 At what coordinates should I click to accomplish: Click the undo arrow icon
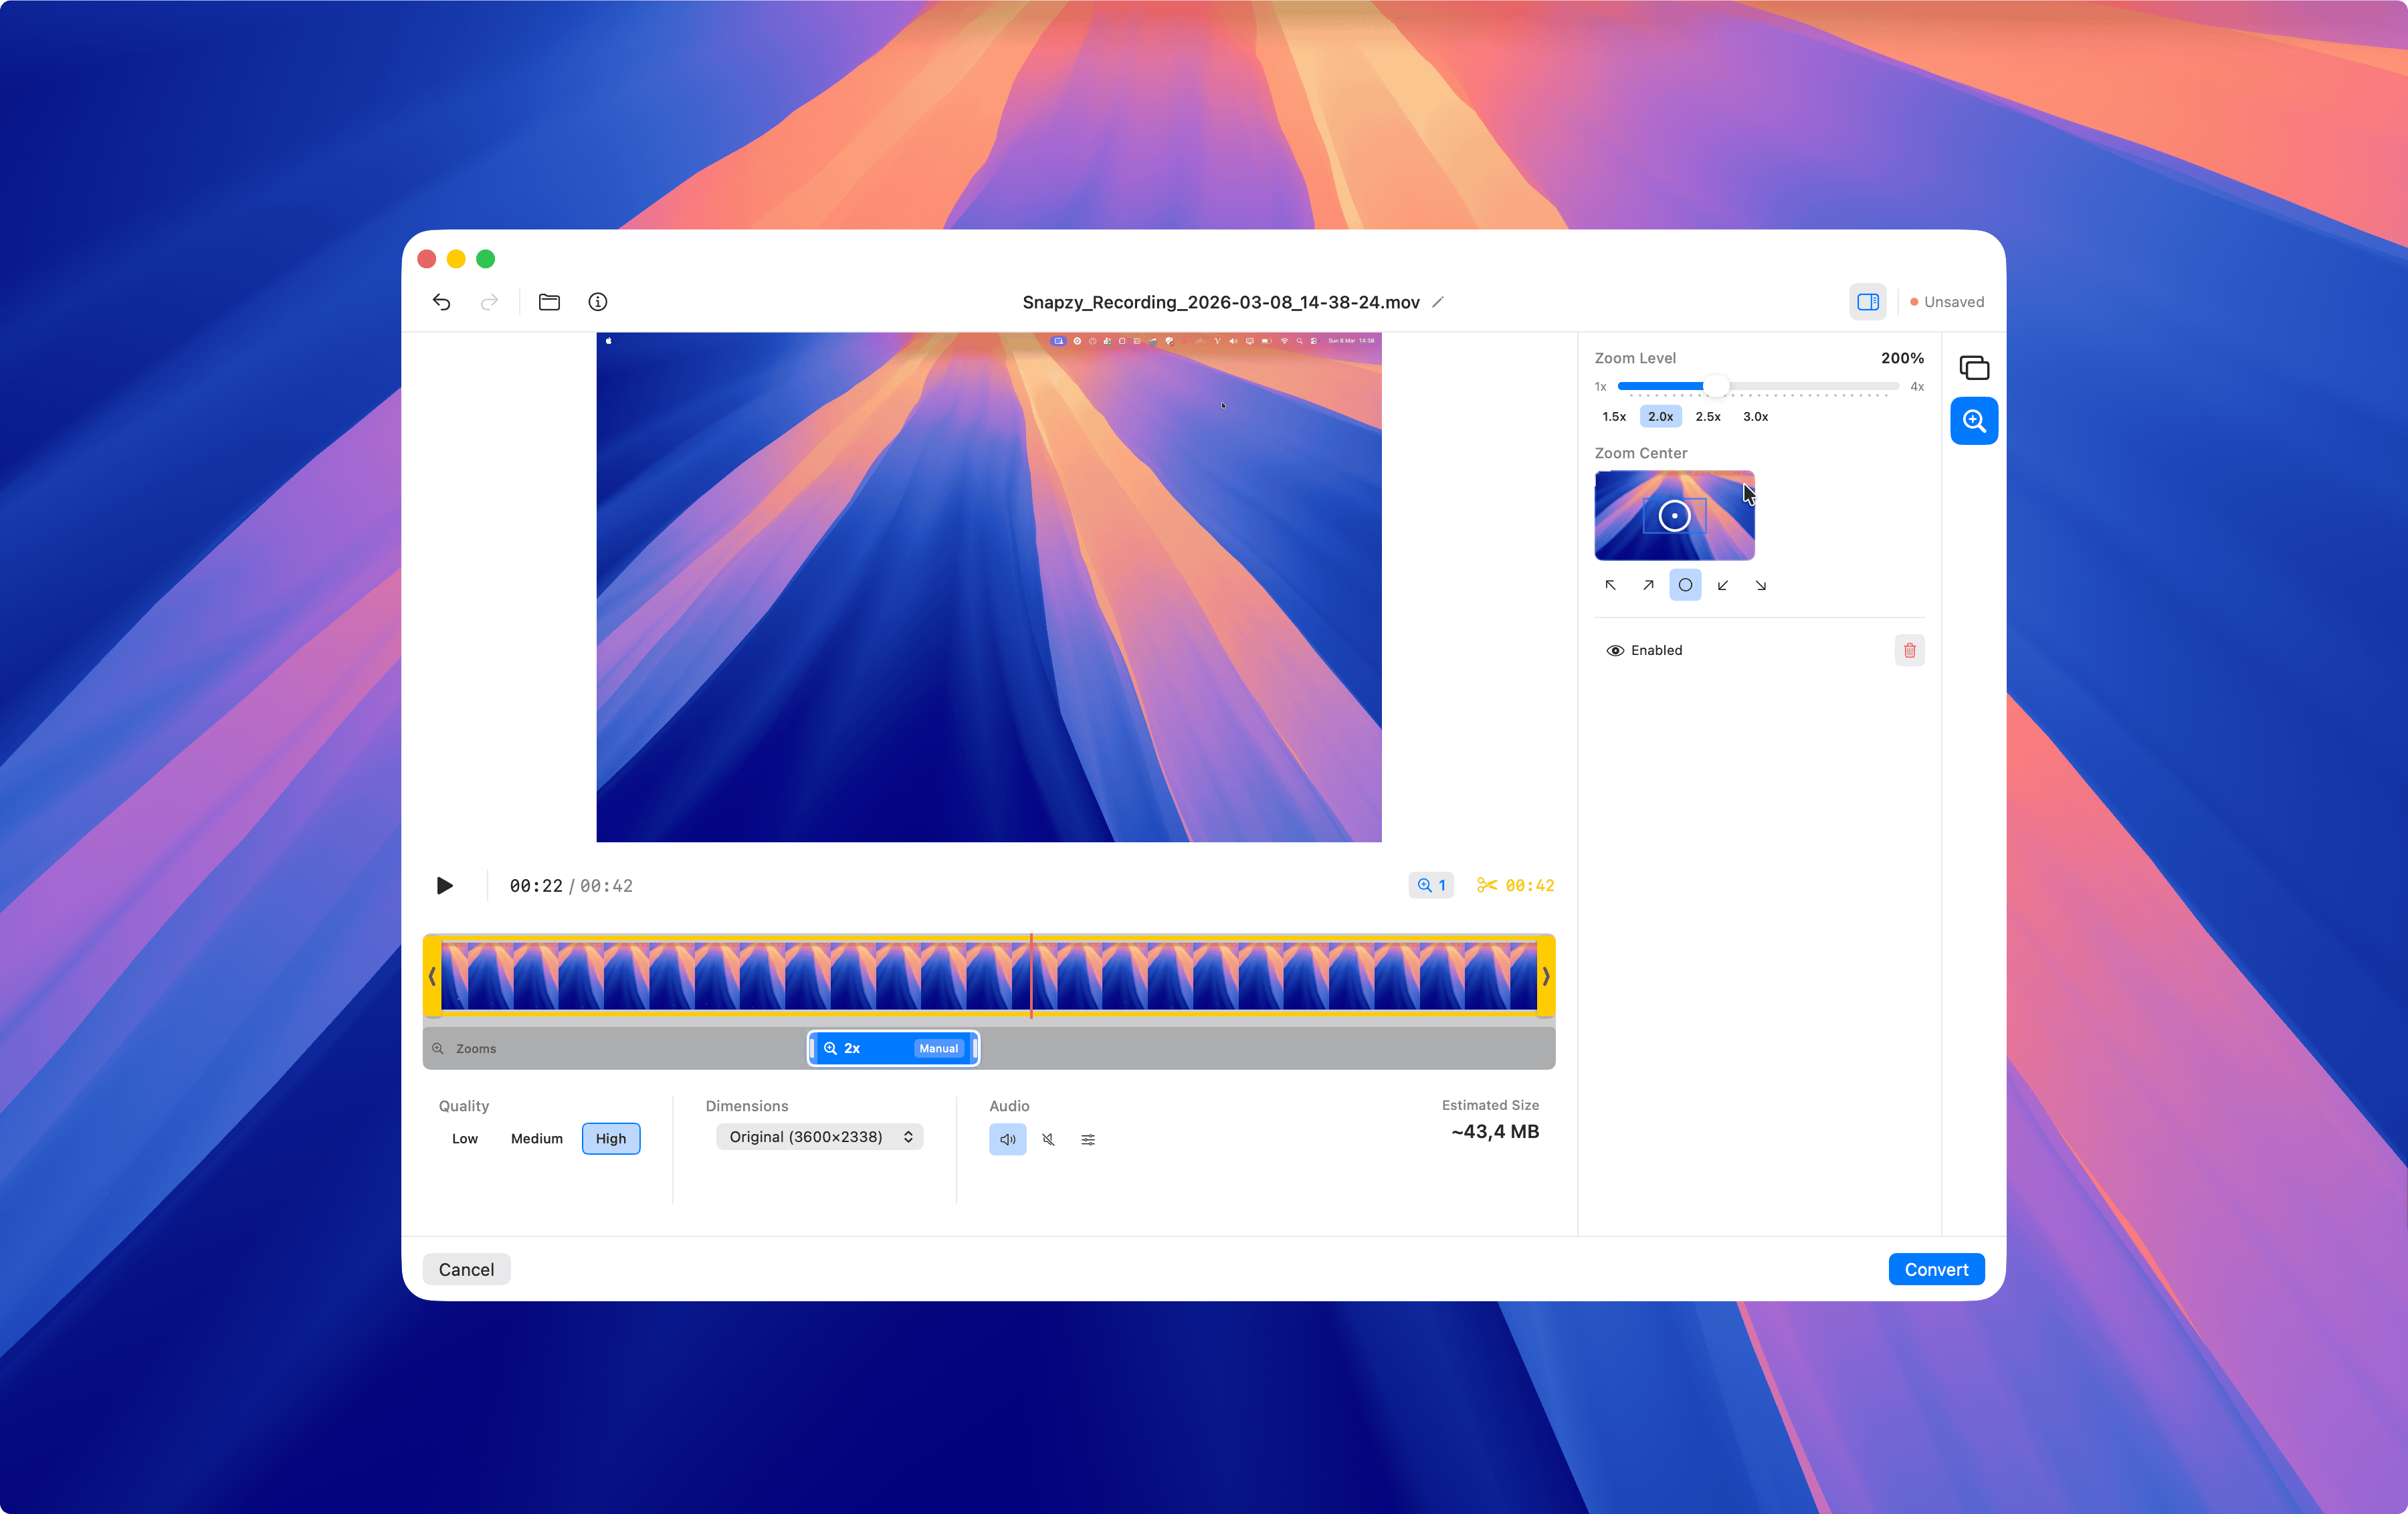[x=441, y=302]
